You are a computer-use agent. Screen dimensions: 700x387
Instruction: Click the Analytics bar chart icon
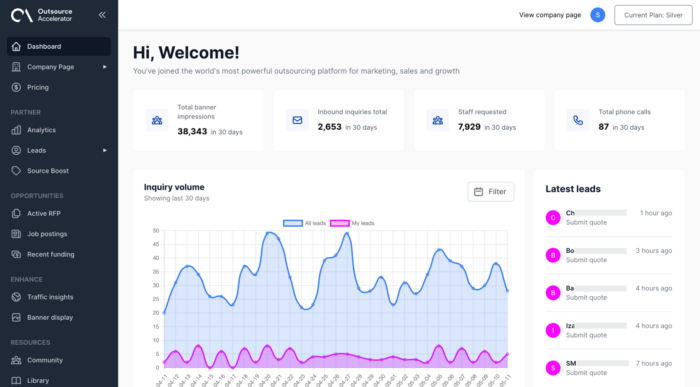tap(16, 130)
